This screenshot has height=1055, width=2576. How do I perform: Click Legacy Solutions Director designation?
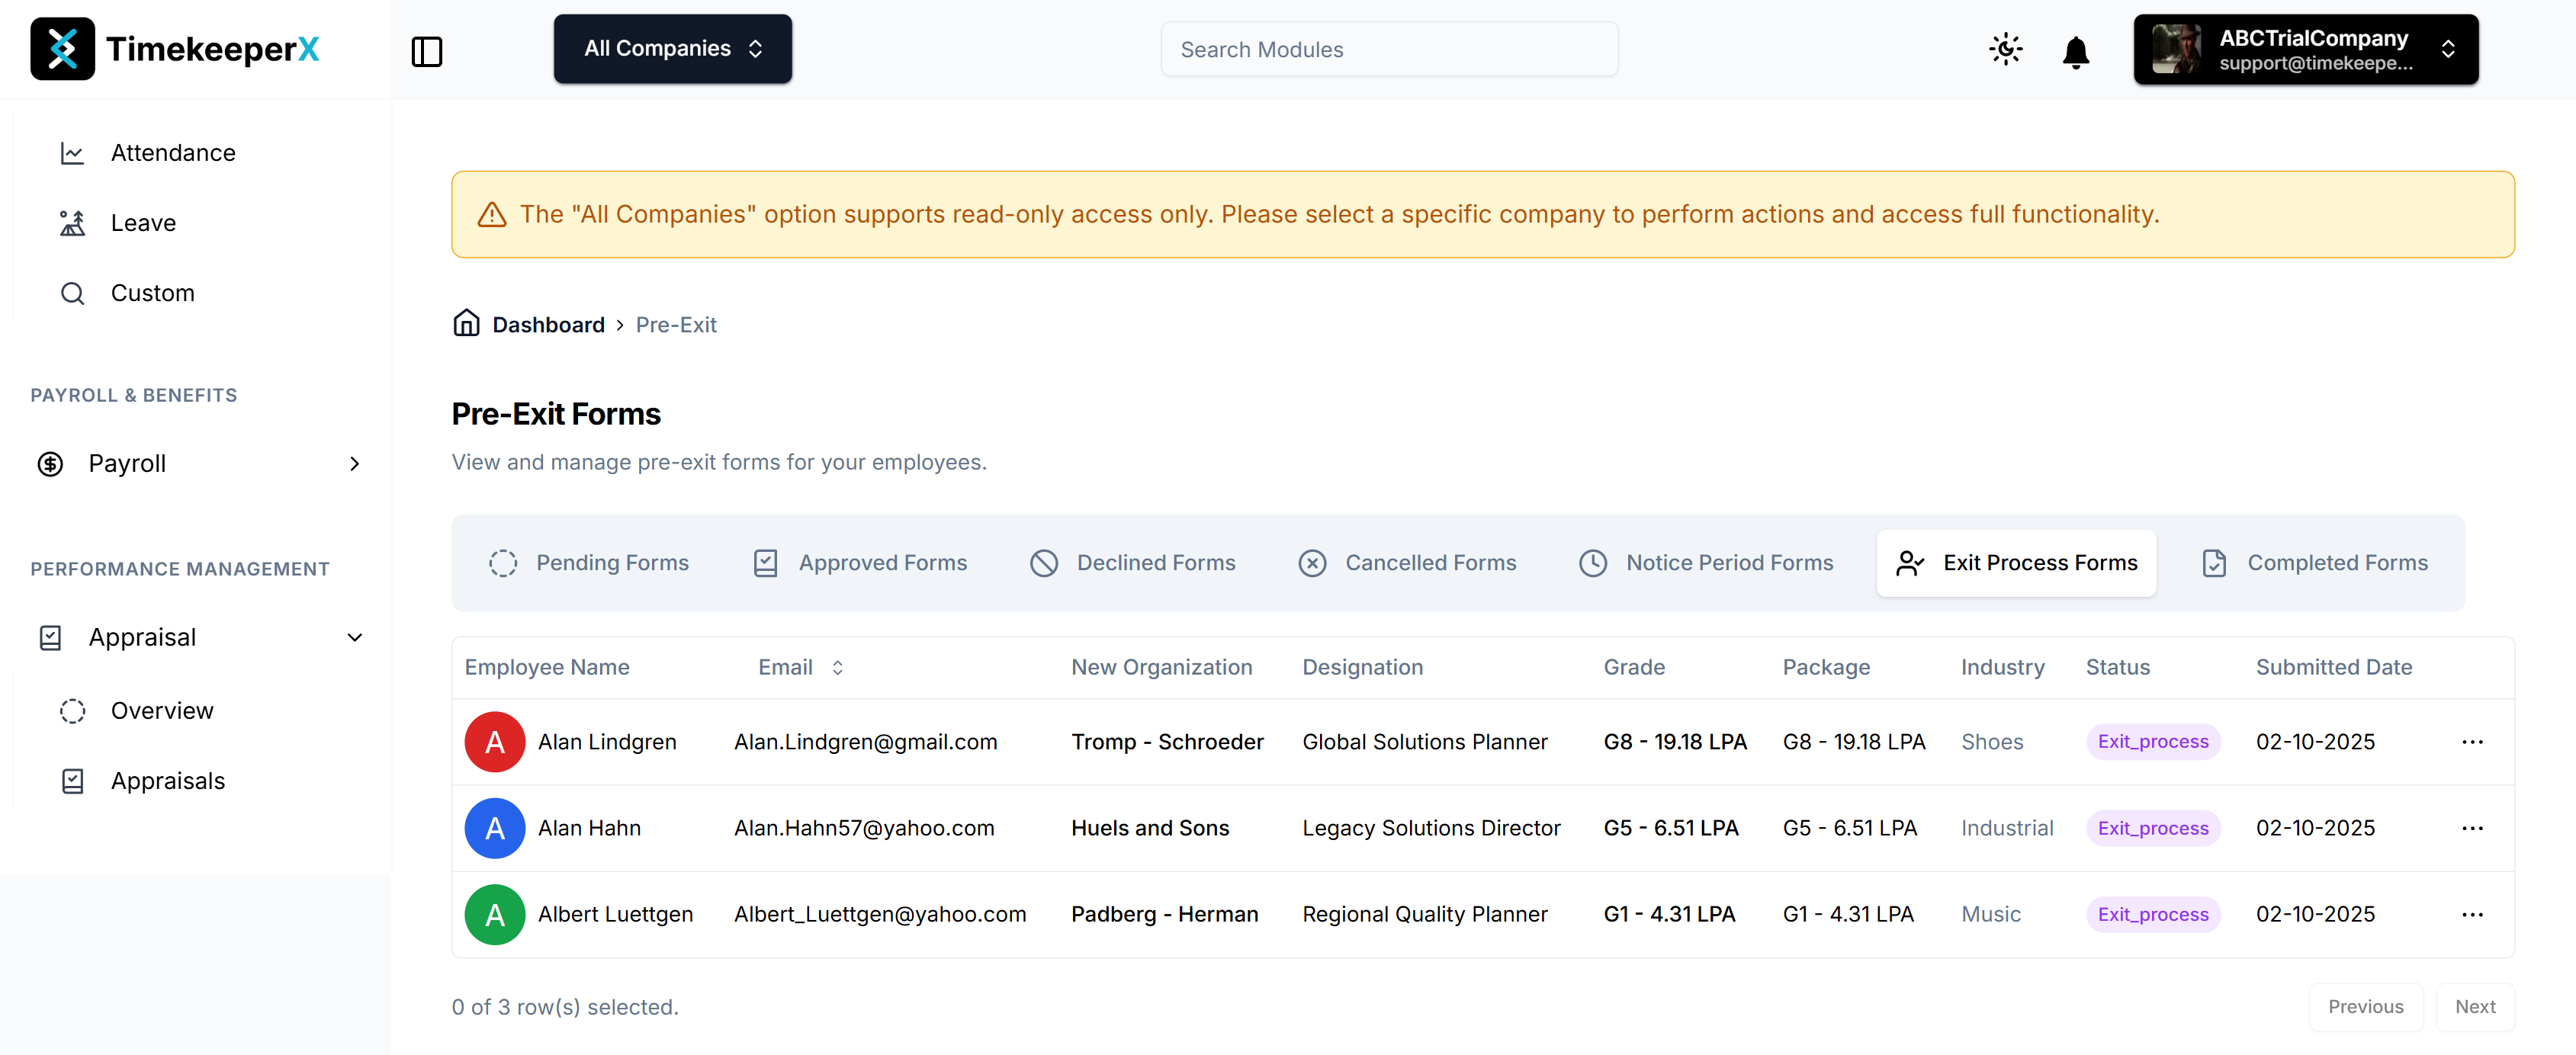1431,828
